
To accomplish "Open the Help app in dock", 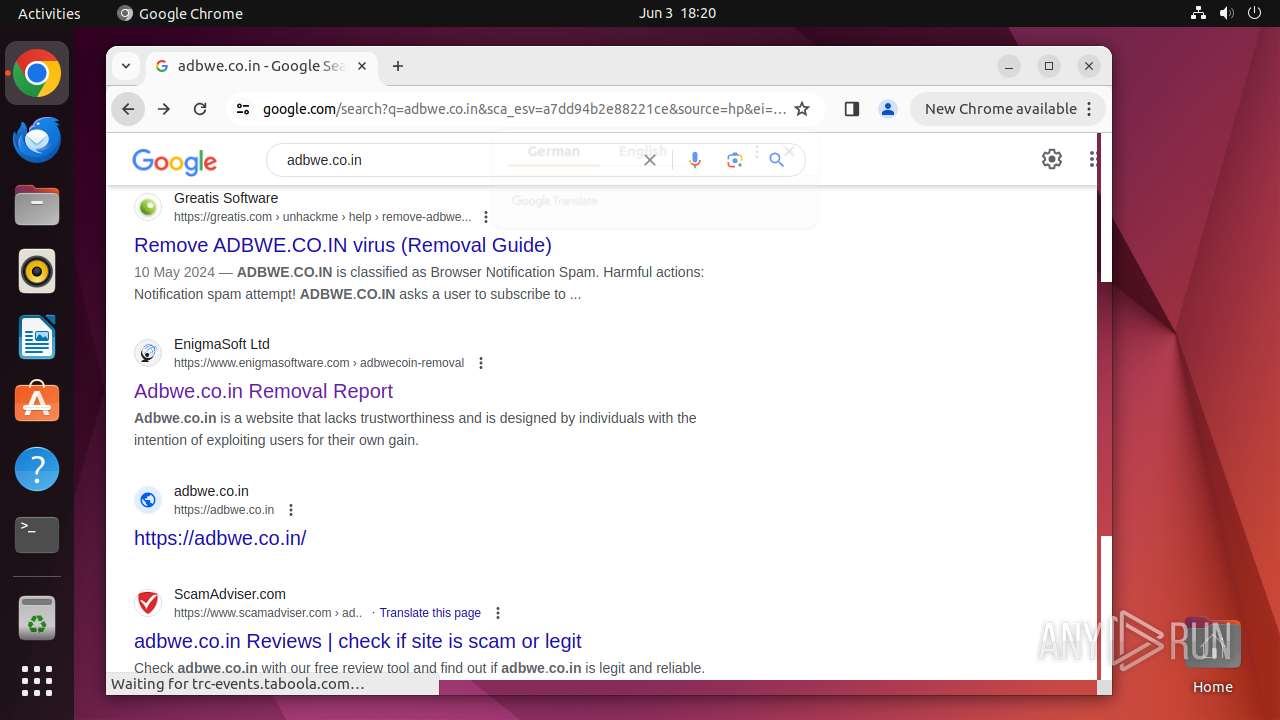I will click(37, 469).
